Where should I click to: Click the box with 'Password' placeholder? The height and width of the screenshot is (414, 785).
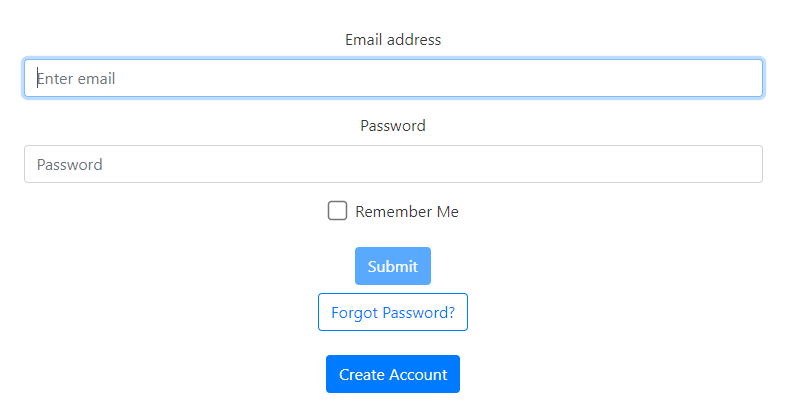click(x=393, y=164)
